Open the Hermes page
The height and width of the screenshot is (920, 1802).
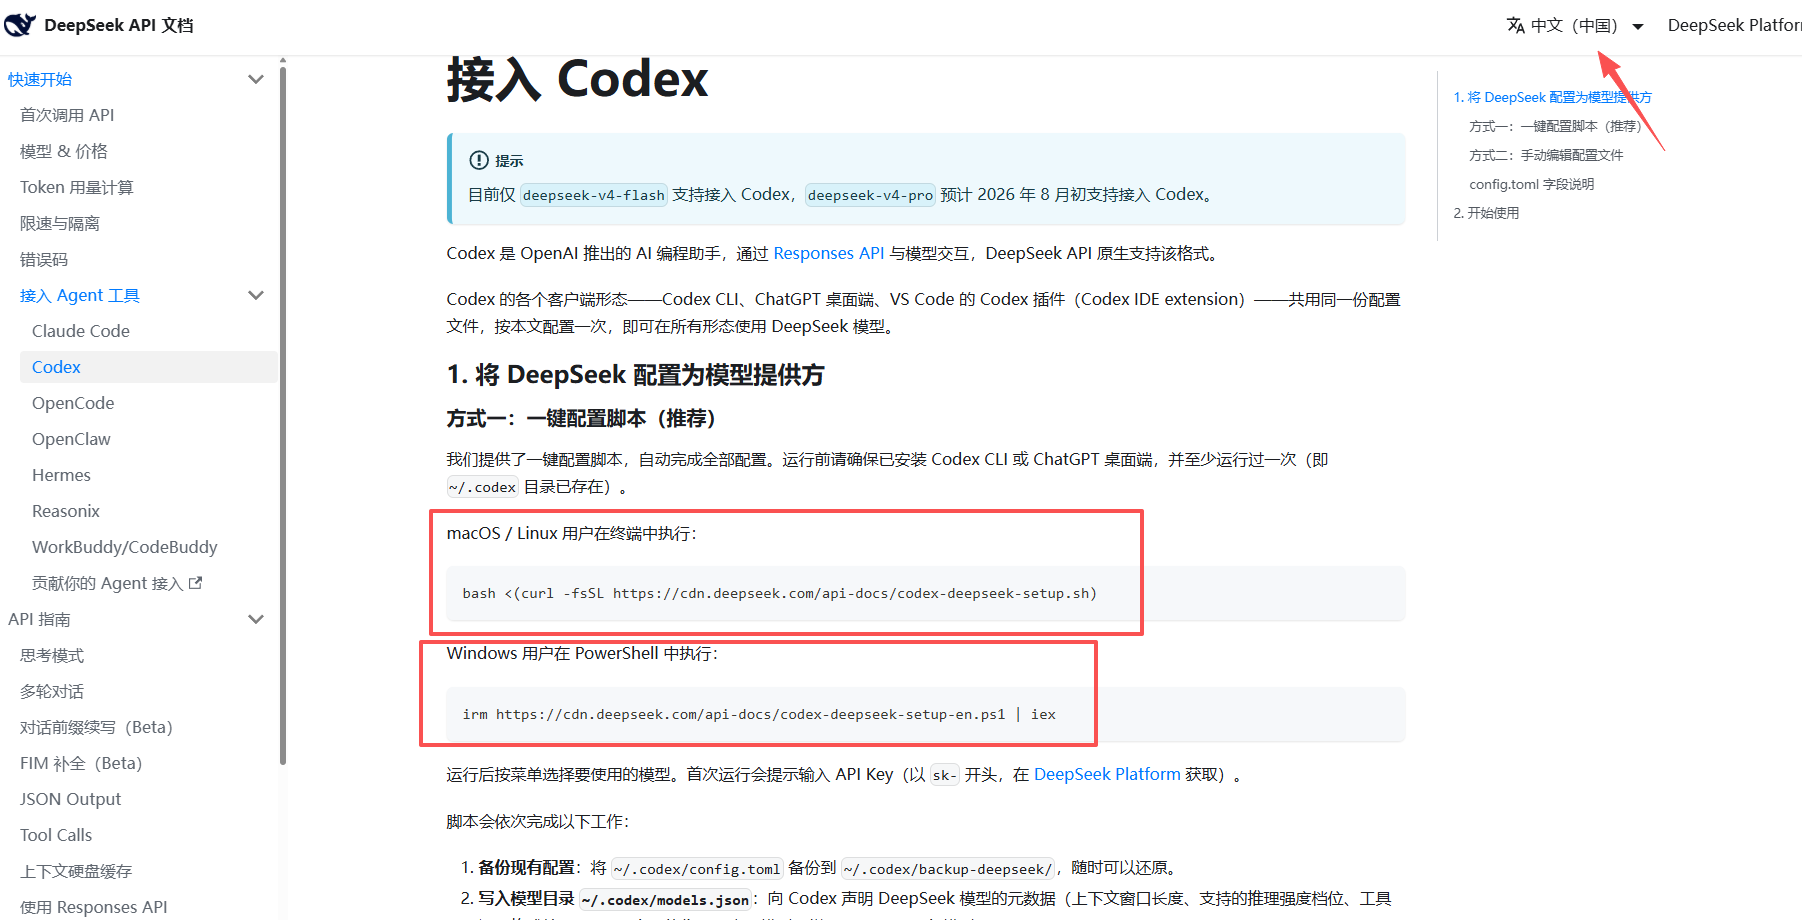[x=61, y=475]
